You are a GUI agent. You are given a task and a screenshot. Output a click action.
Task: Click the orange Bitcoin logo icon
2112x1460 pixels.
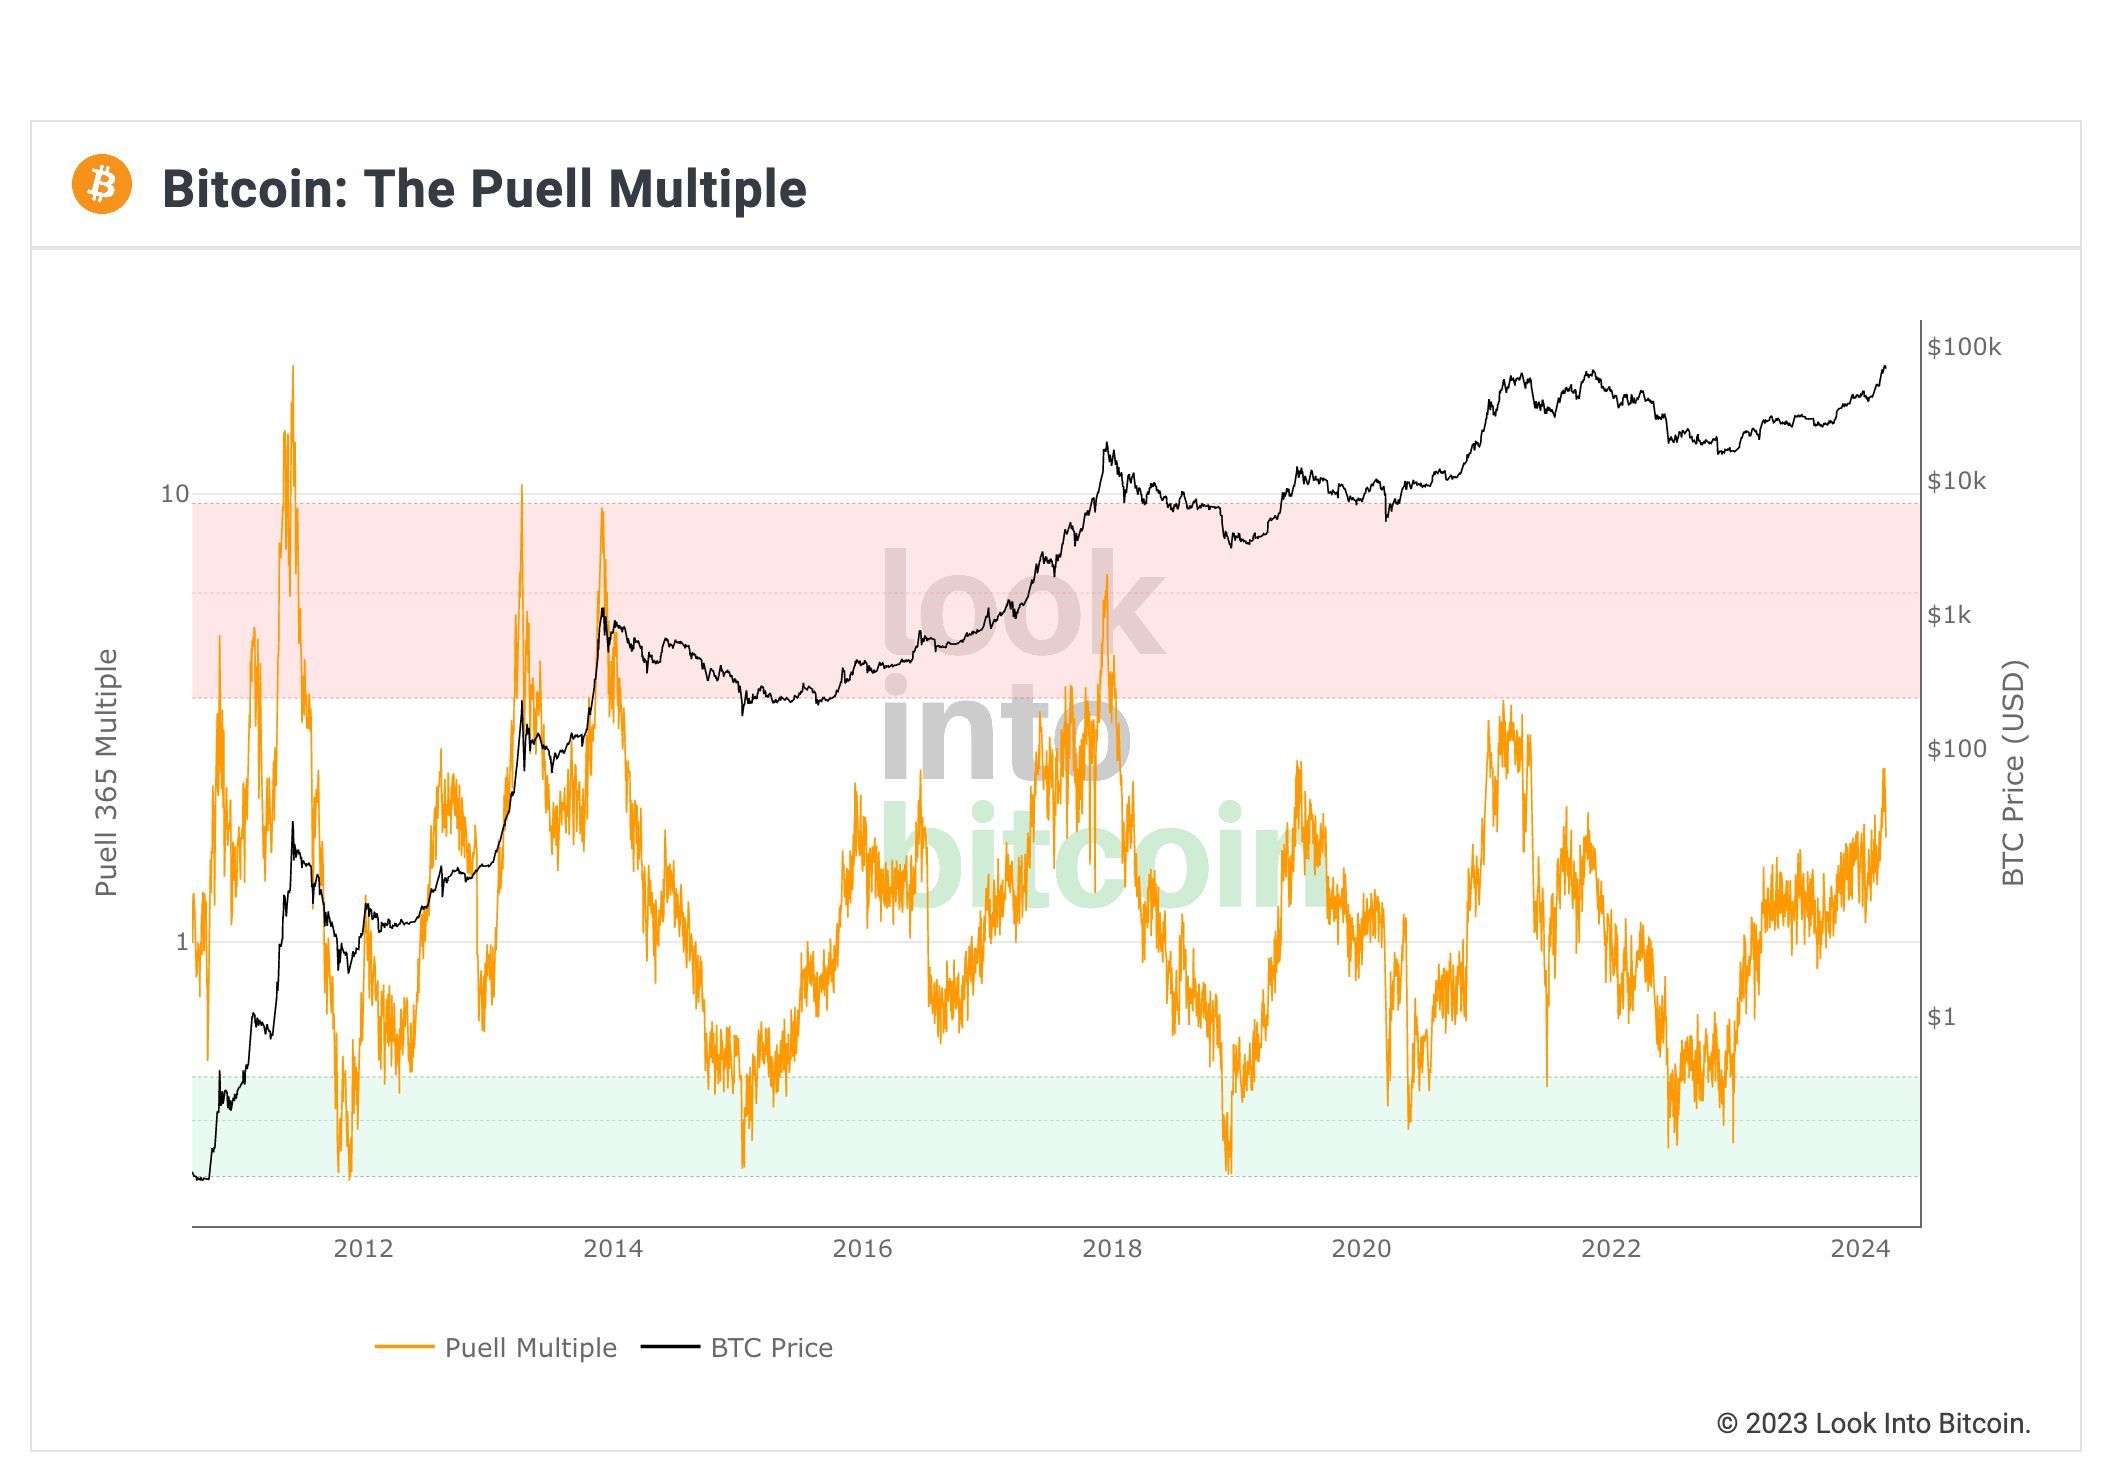click(x=102, y=185)
